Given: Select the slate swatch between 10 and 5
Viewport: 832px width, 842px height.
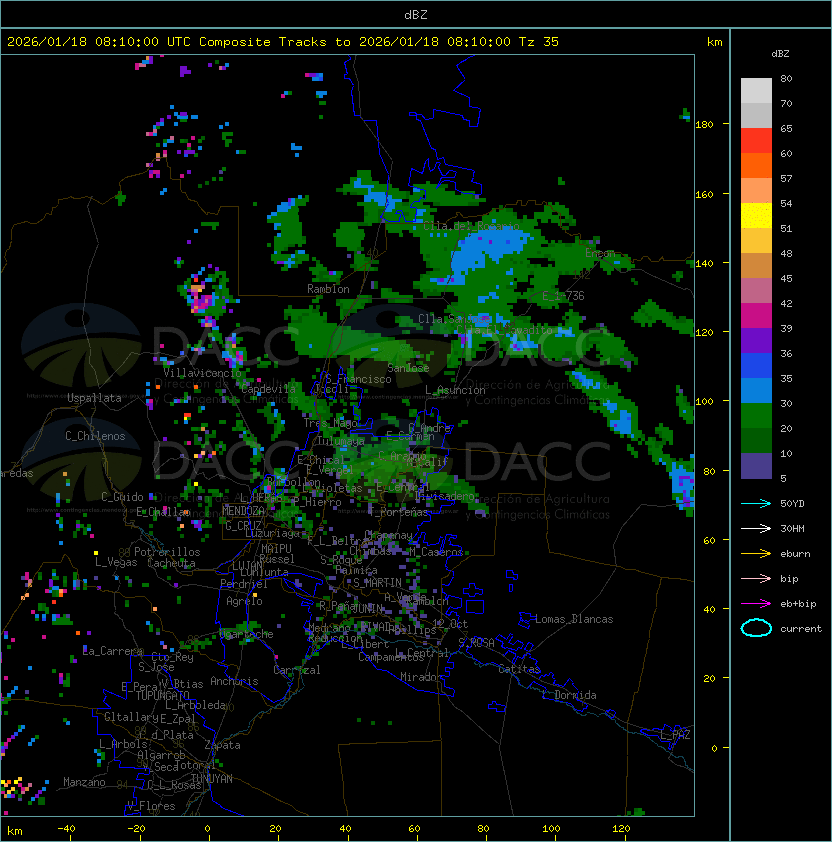Looking at the screenshot, I should point(756,466).
